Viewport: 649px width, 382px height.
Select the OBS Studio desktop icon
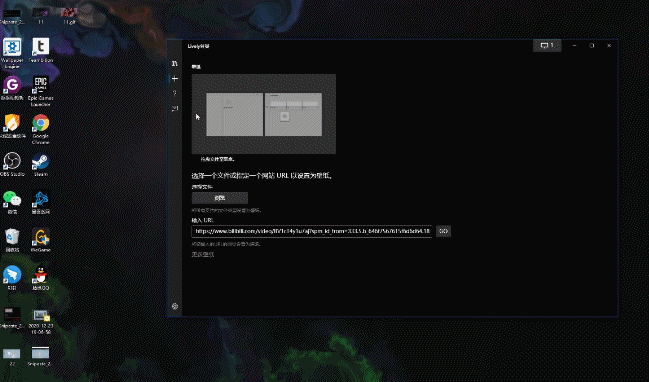pyautogui.click(x=12, y=164)
